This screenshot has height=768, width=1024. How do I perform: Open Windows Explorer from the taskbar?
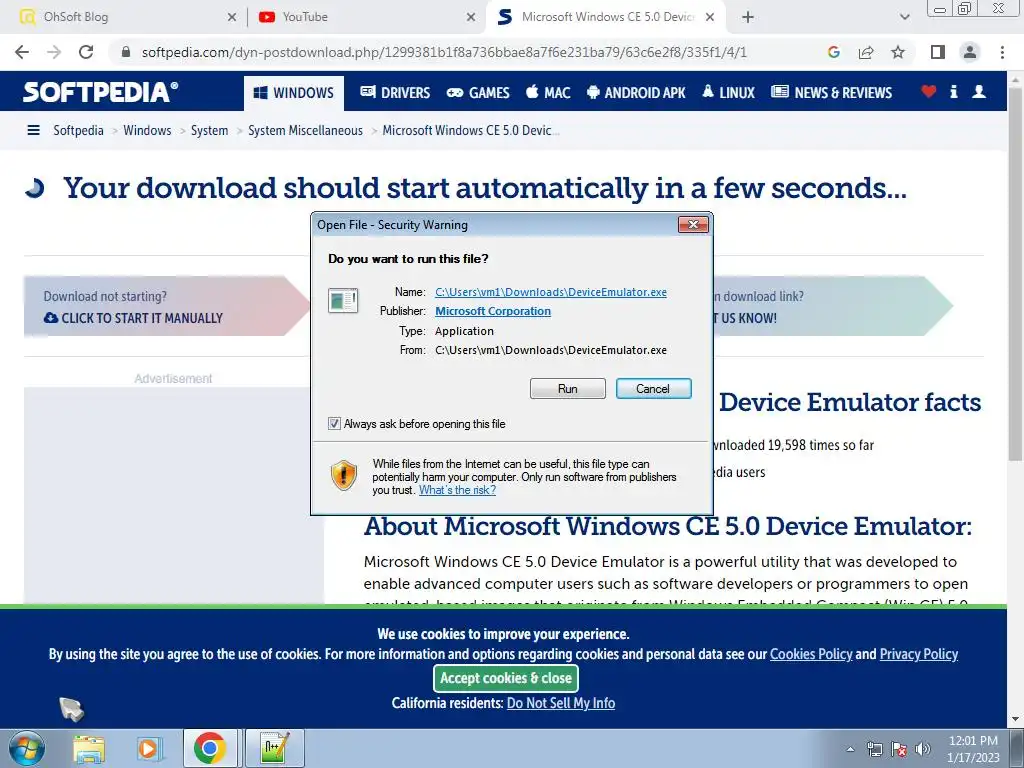point(89,748)
